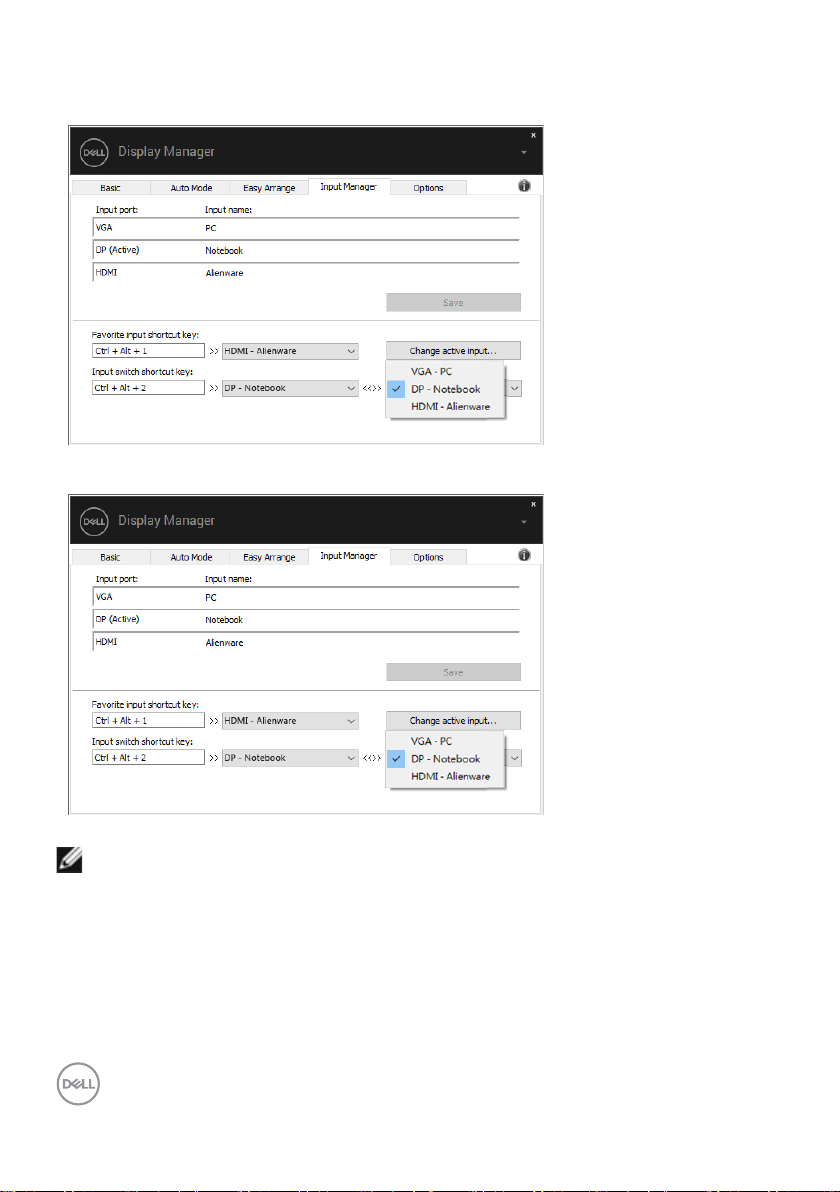The width and height of the screenshot is (840, 1192).
Task: Choose HDMI - Alienware in top window popup menu
Action: [x=451, y=407]
